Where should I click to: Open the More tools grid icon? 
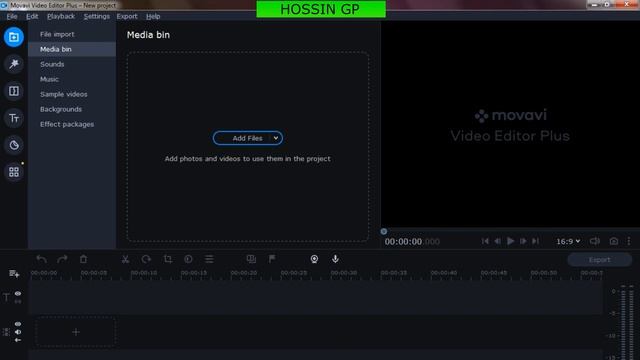point(13,172)
